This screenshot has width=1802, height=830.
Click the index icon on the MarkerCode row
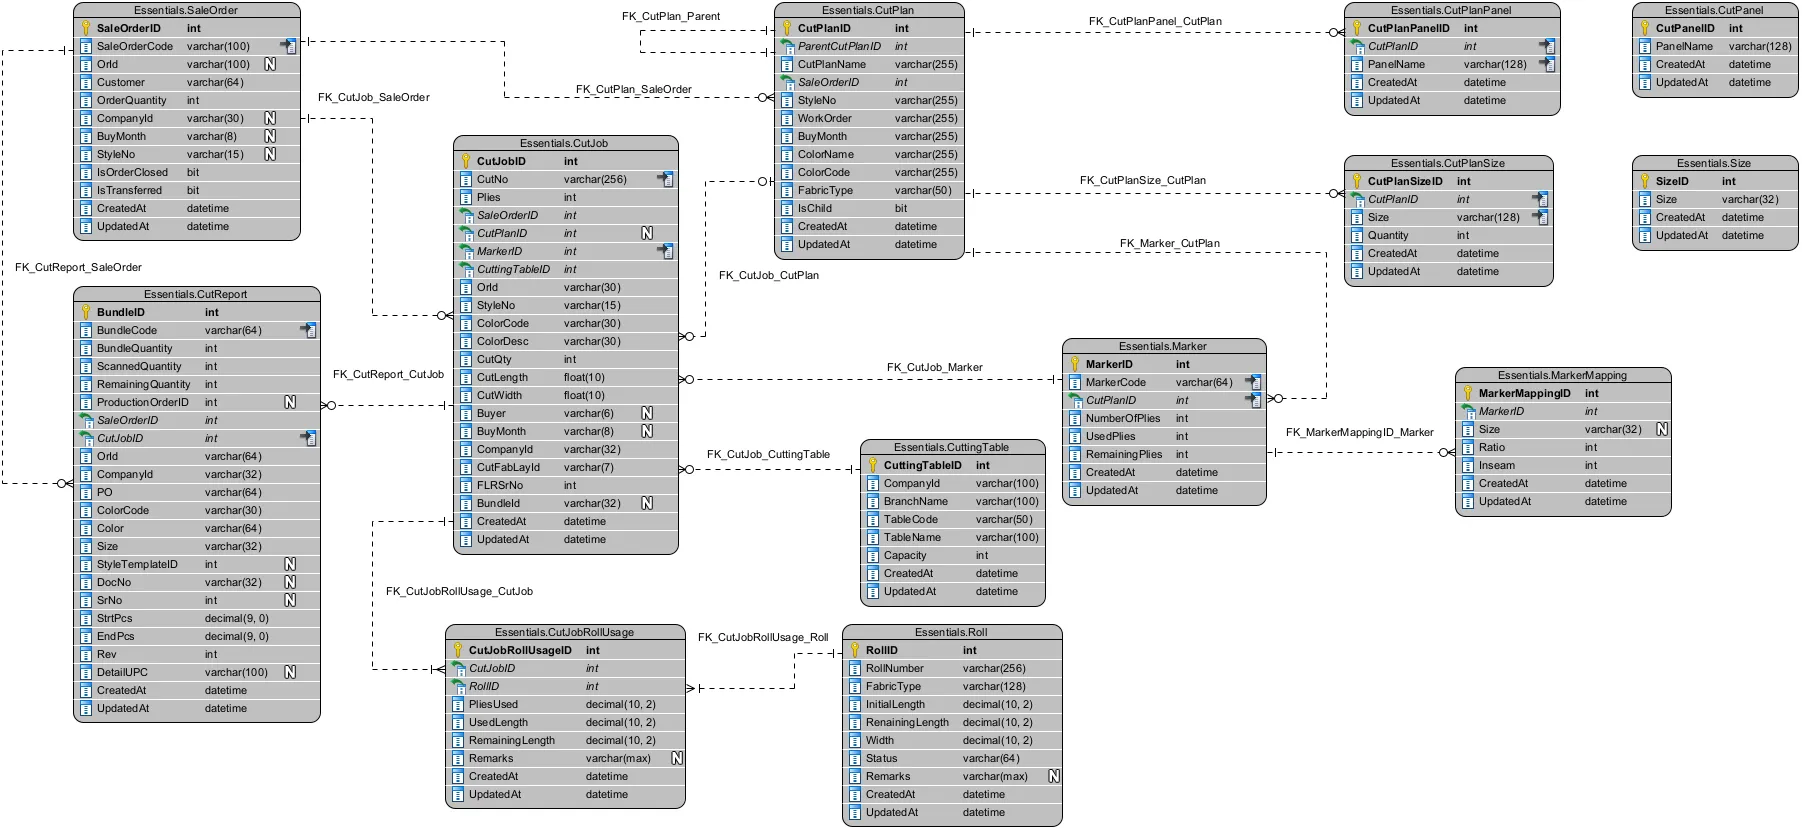pos(1253,382)
